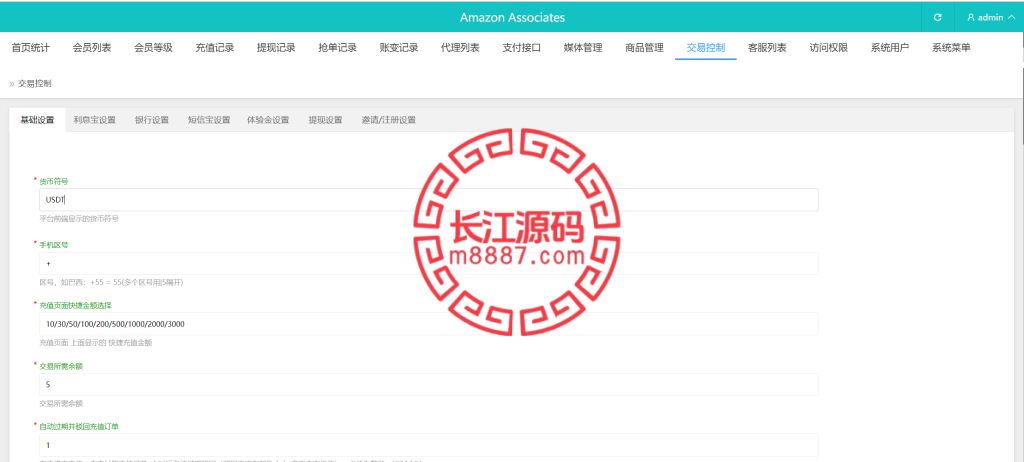Screen dimensions: 1024x462
Task: Open 提现记录 menu
Action: (x=276, y=48)
